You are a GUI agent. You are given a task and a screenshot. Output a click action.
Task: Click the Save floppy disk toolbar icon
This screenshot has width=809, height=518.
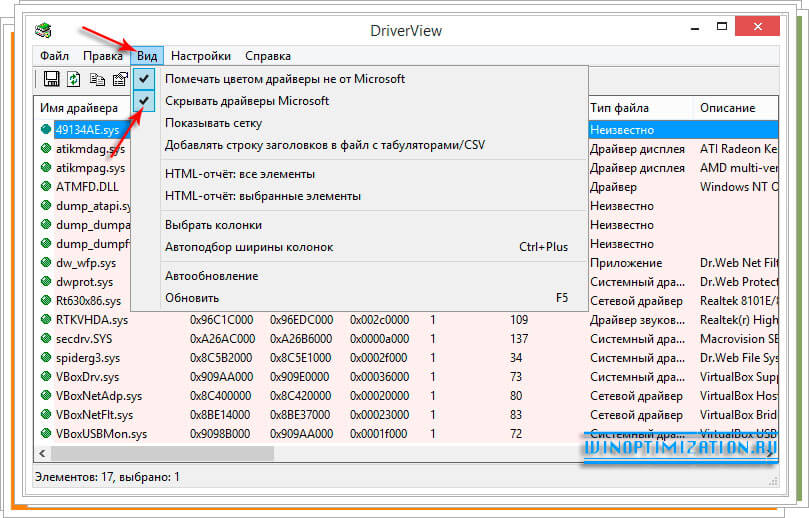click(x=52, y=80)
